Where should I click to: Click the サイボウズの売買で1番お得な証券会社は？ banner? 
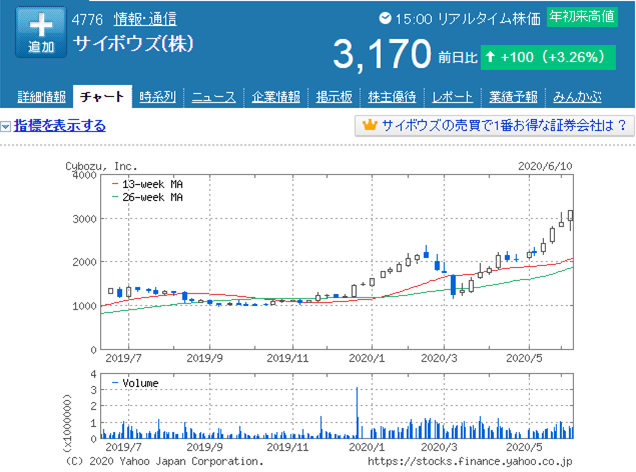point(494,126)
